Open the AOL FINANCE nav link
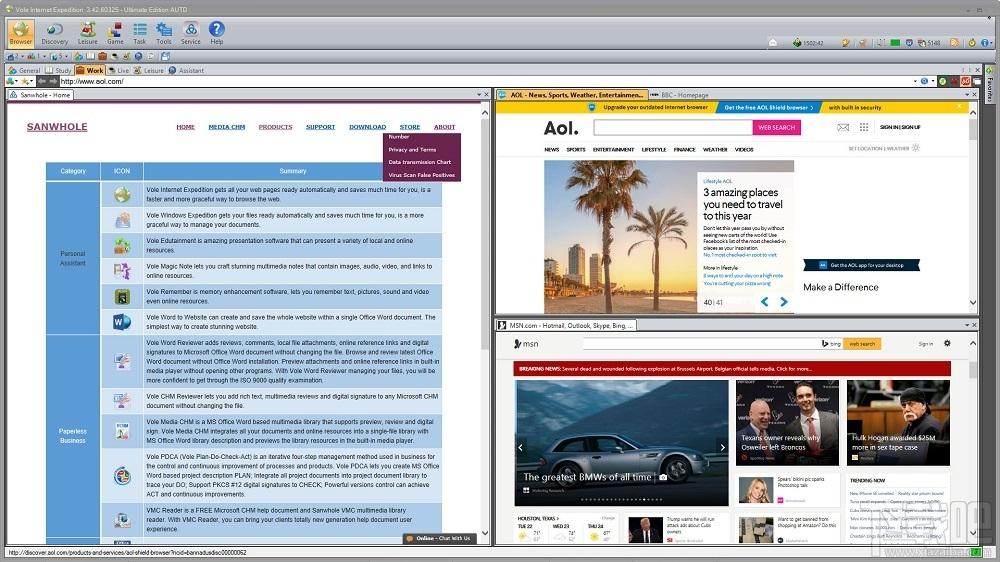The height and width of the screenshot is (562, 1000). [684, 149]
